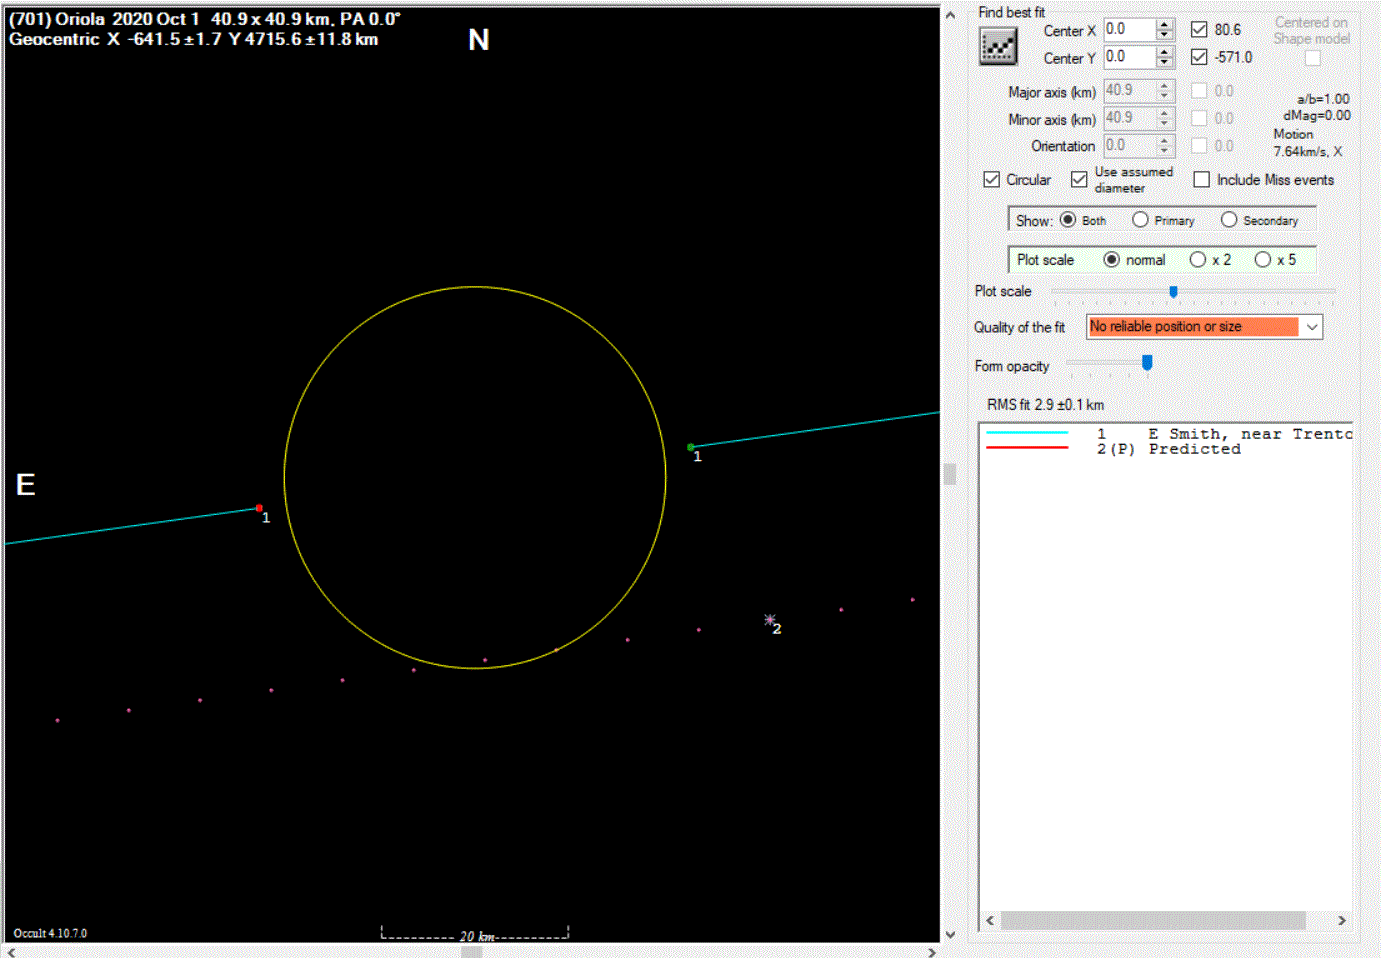Click red chord endpoint marker 1

pos(259,508)
